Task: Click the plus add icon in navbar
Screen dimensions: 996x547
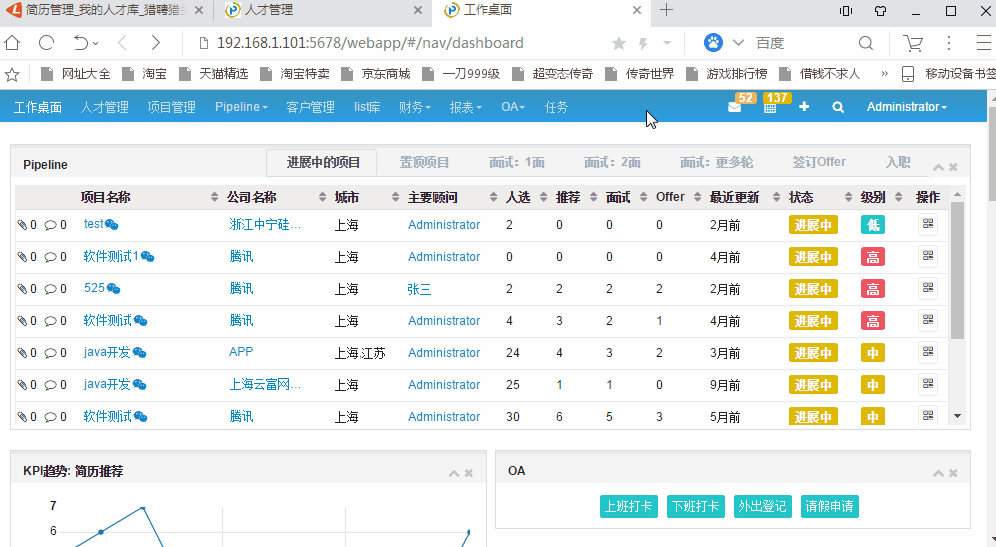Action: click(804, 107)
